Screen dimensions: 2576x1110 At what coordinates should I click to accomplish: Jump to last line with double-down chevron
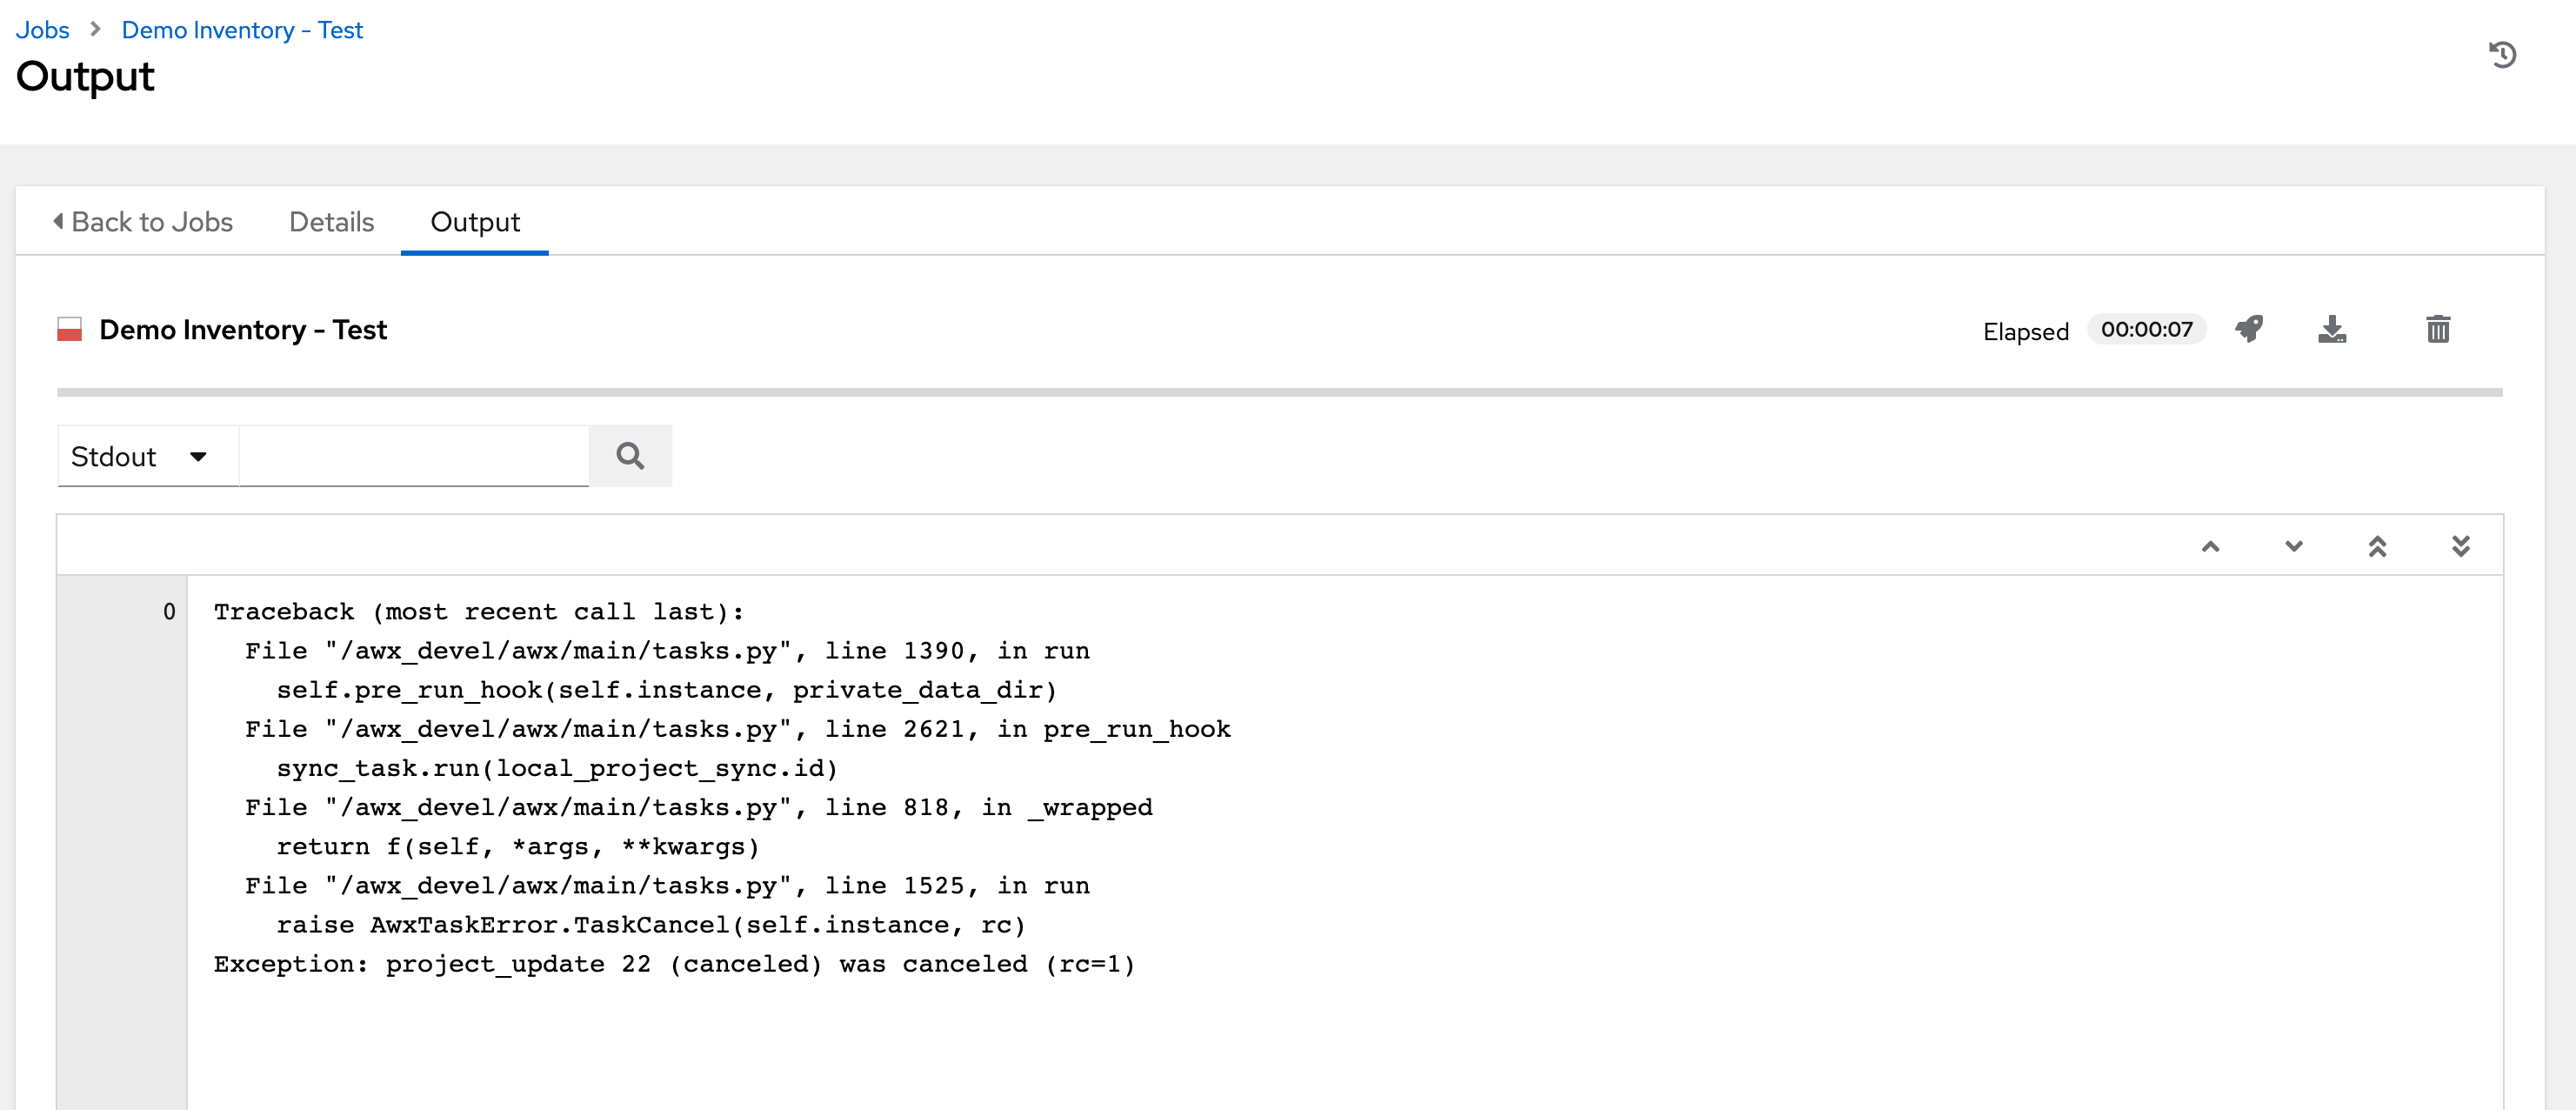coord(2461,546)
